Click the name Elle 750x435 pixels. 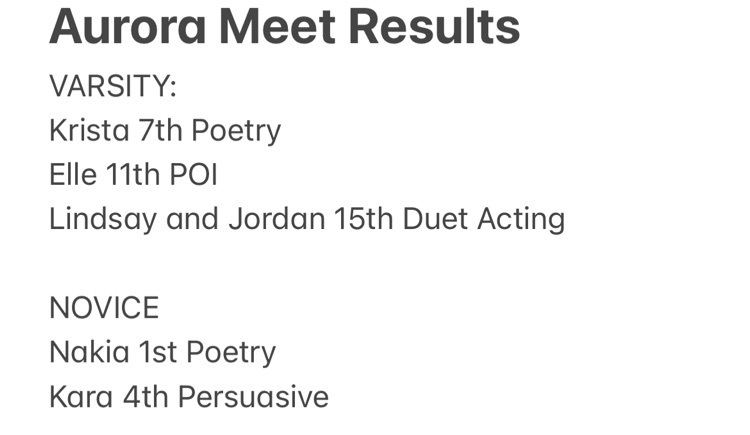[73, 175]
